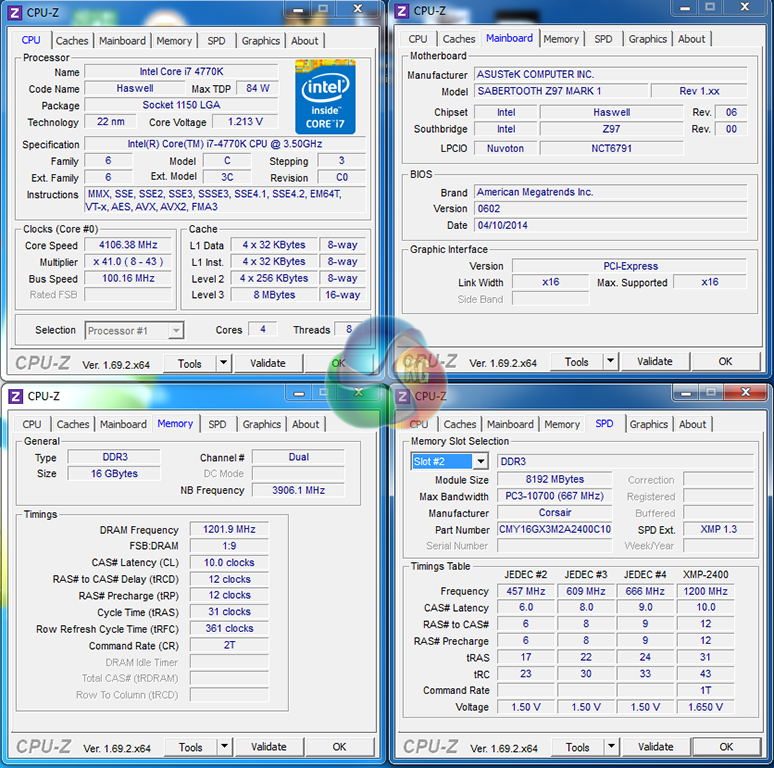Viewport: 774px width, 768px height.
Task: Click the NB Frequency 3906.1 MHz value
Action: coord(299,490)
